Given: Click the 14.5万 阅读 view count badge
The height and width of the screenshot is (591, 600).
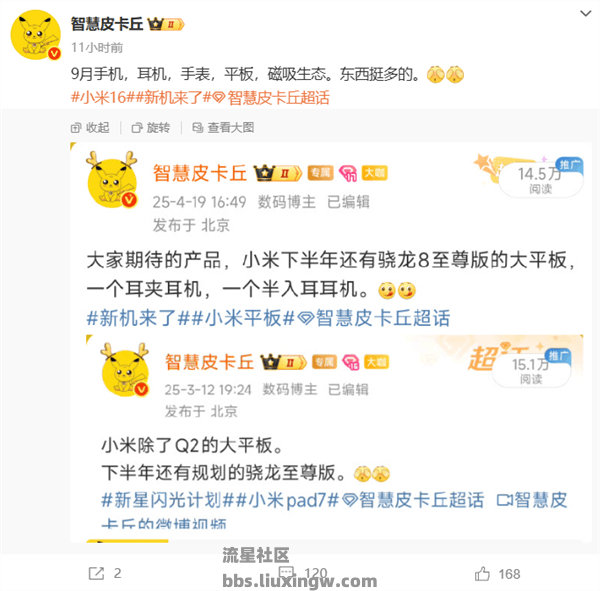Looking at the screenshot, I should 541,180.
